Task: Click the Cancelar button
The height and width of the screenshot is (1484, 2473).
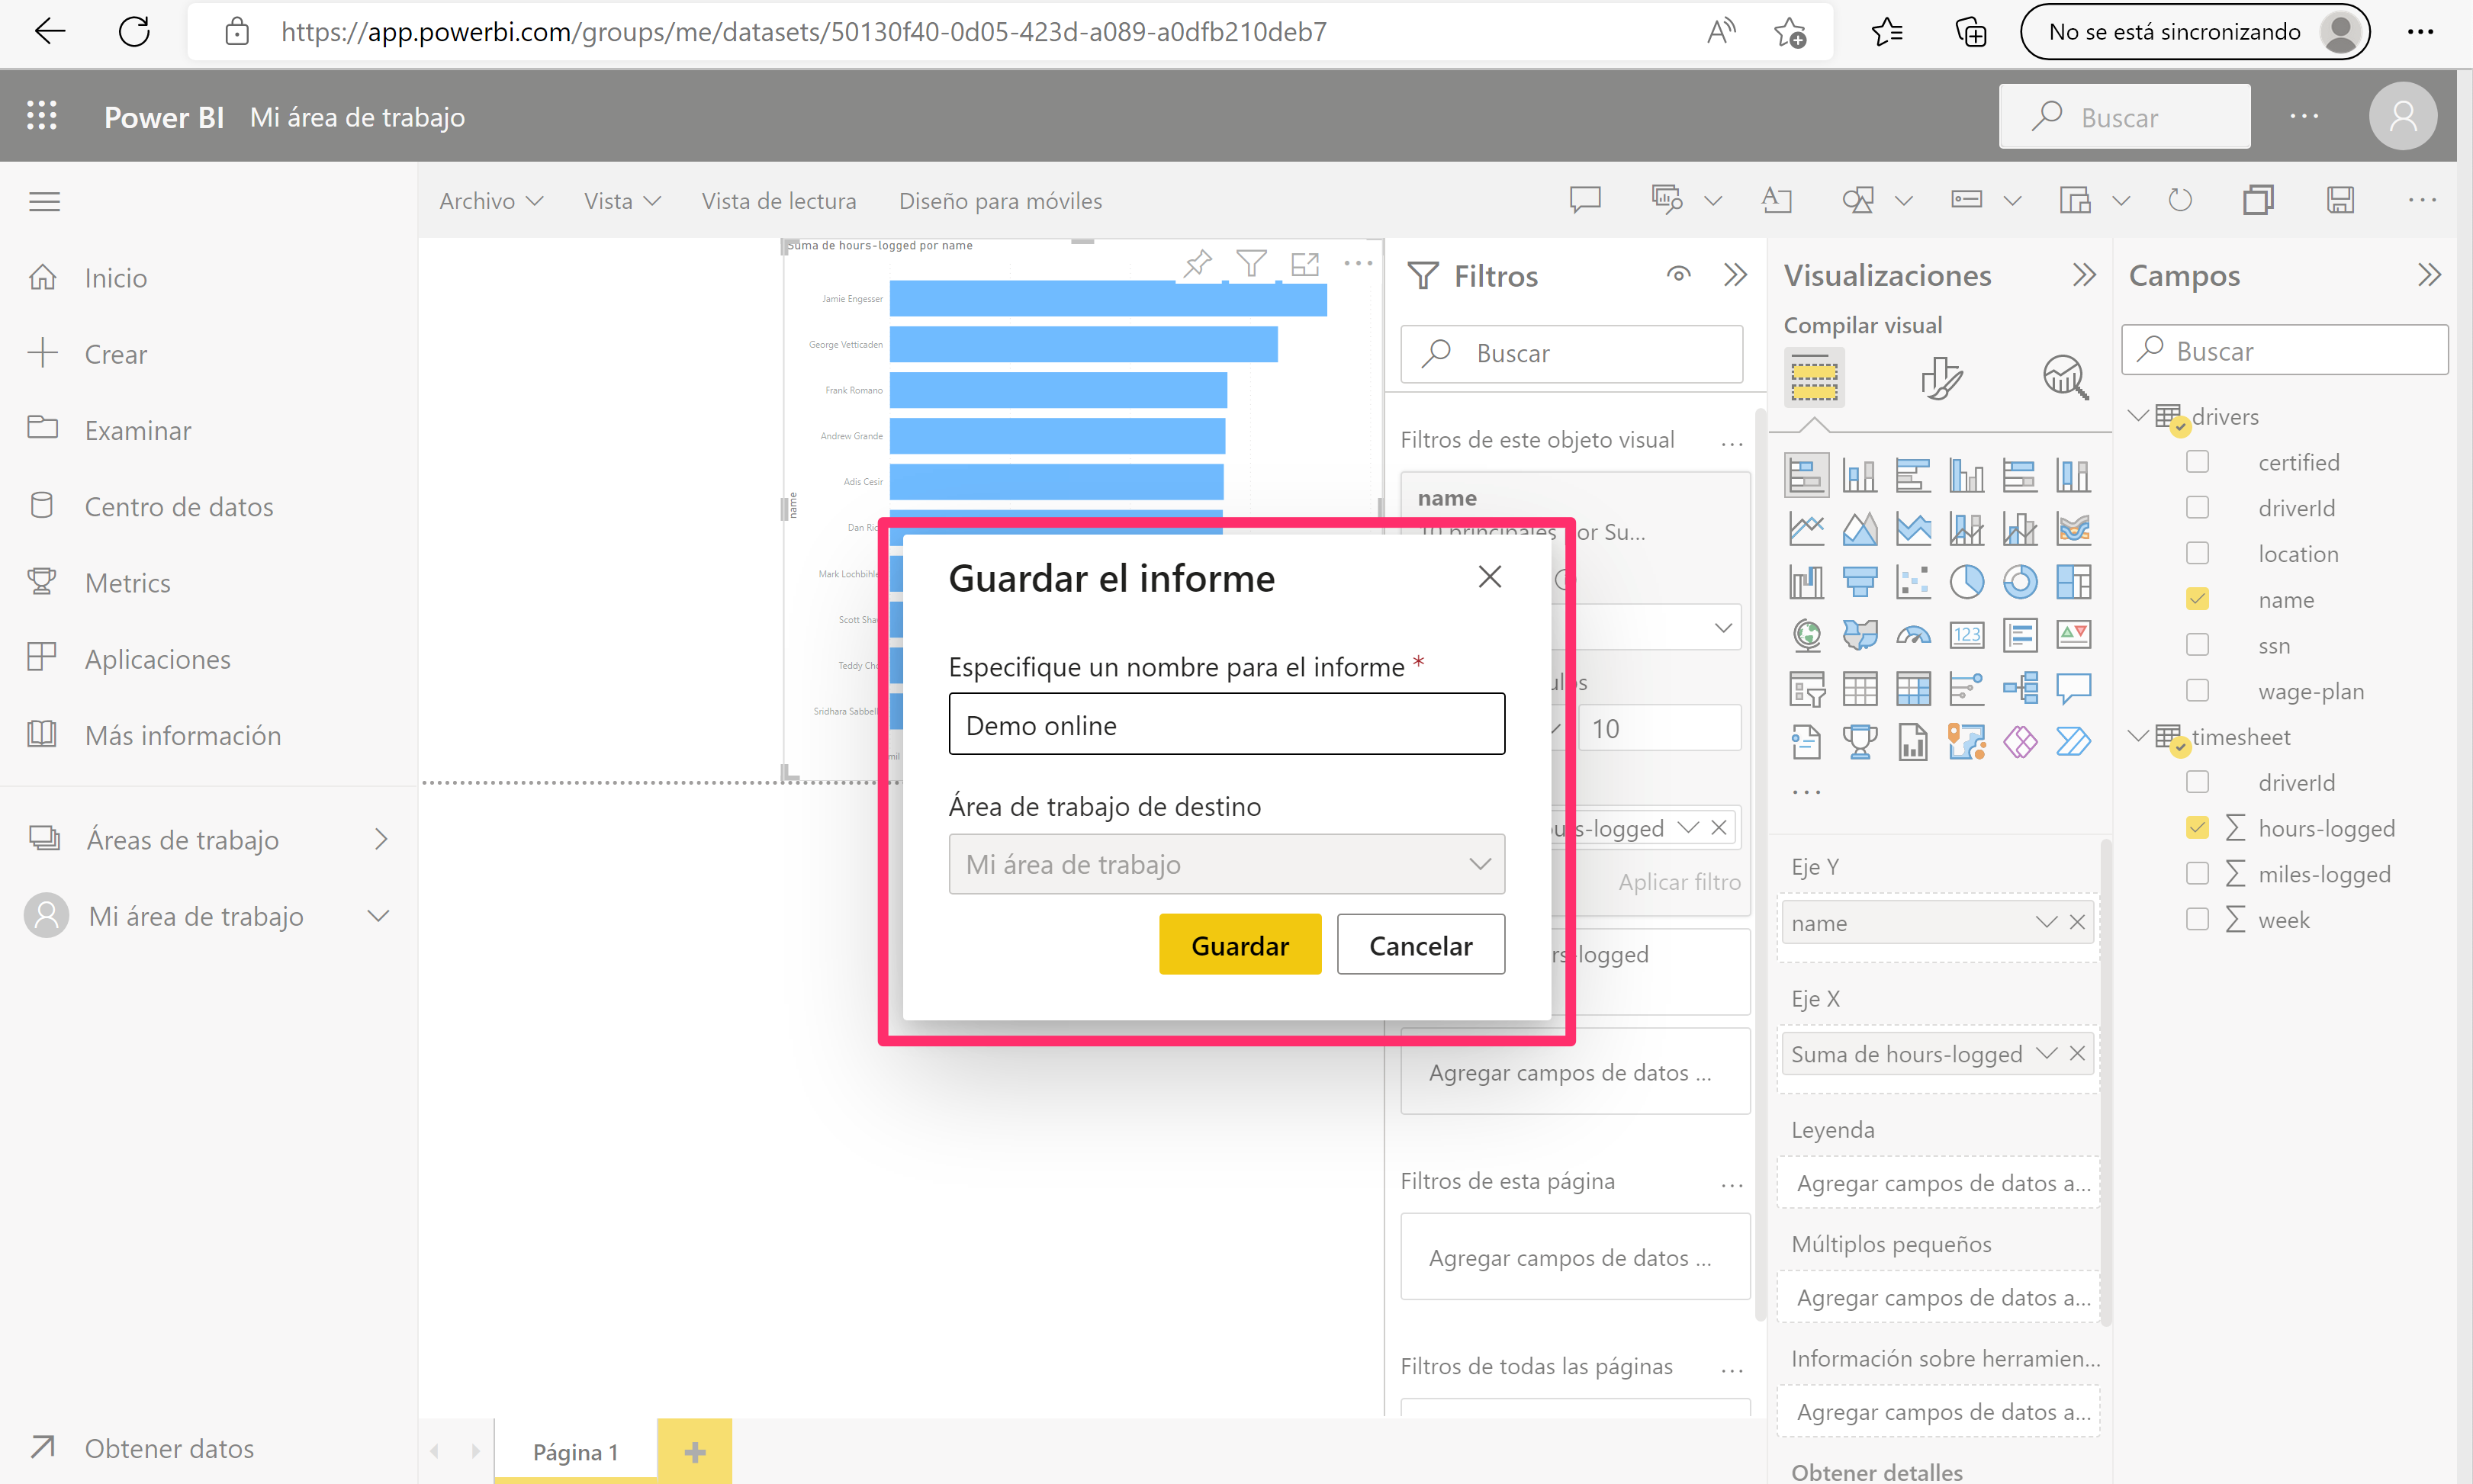Action: (x=1420, y=945)
